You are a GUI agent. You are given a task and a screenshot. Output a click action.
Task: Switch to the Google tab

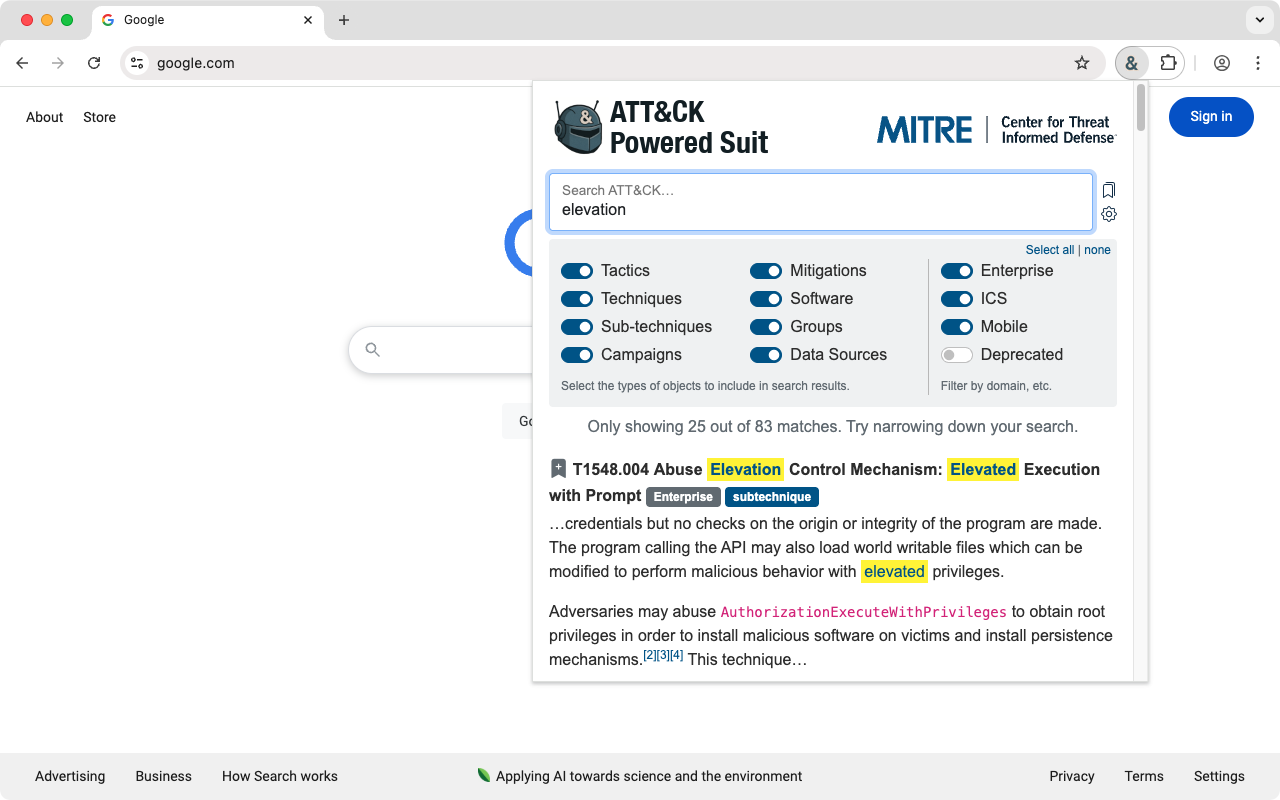(x=200, y=20)
